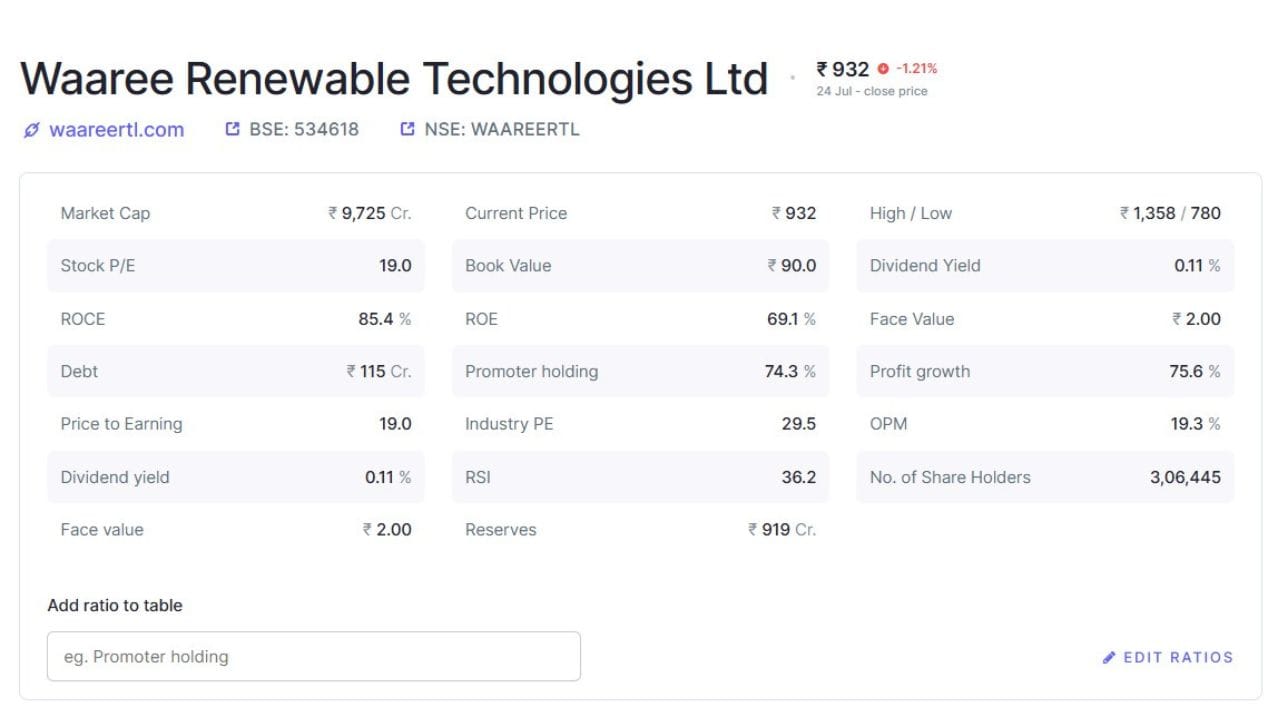The width and height of the screenshot is (1280, 720).
Task: Focus the Add ratio to table input
Action: point(314,656)
